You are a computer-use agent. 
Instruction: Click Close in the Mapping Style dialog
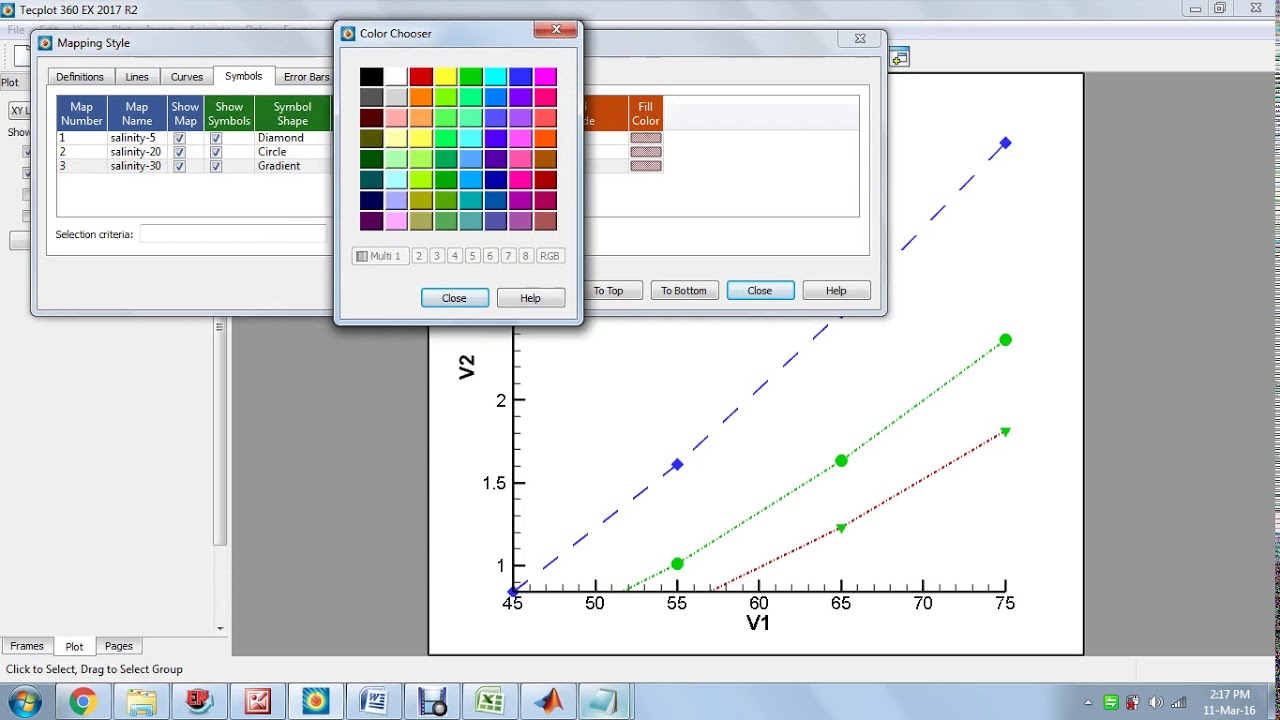click(x=760, y=291)
